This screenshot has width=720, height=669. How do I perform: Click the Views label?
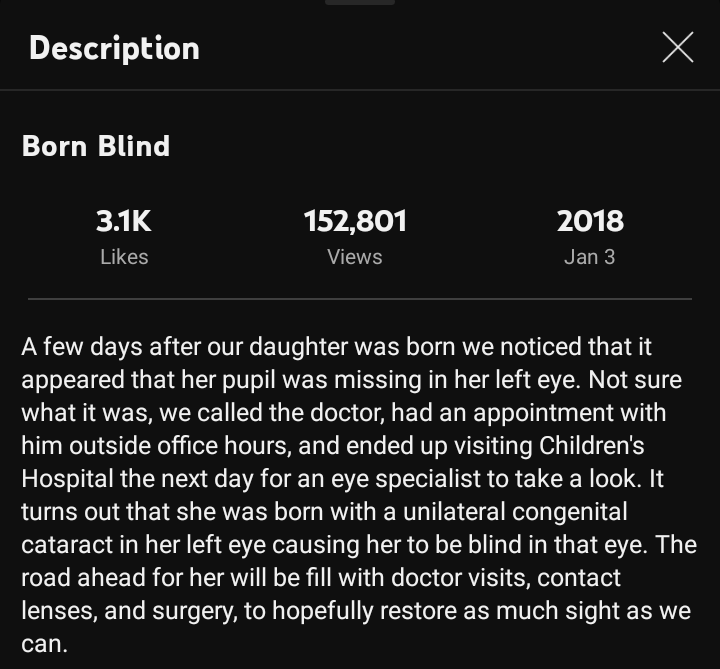[355, 257]
